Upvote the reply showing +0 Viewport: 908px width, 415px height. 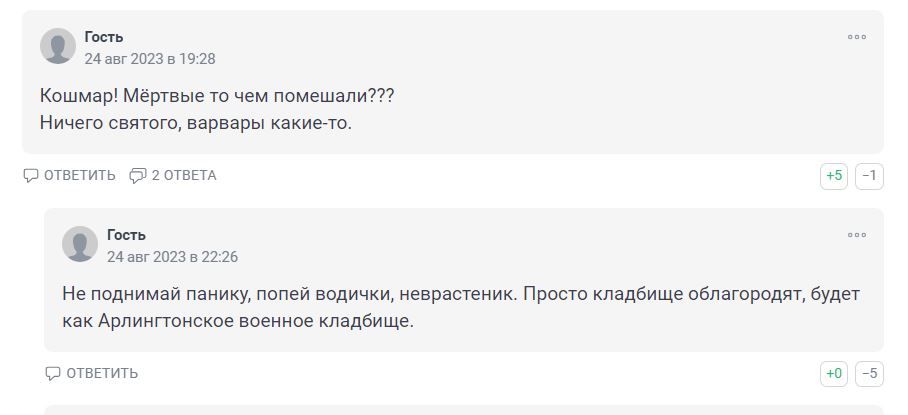pyautogui.click(x=834, y=374)
